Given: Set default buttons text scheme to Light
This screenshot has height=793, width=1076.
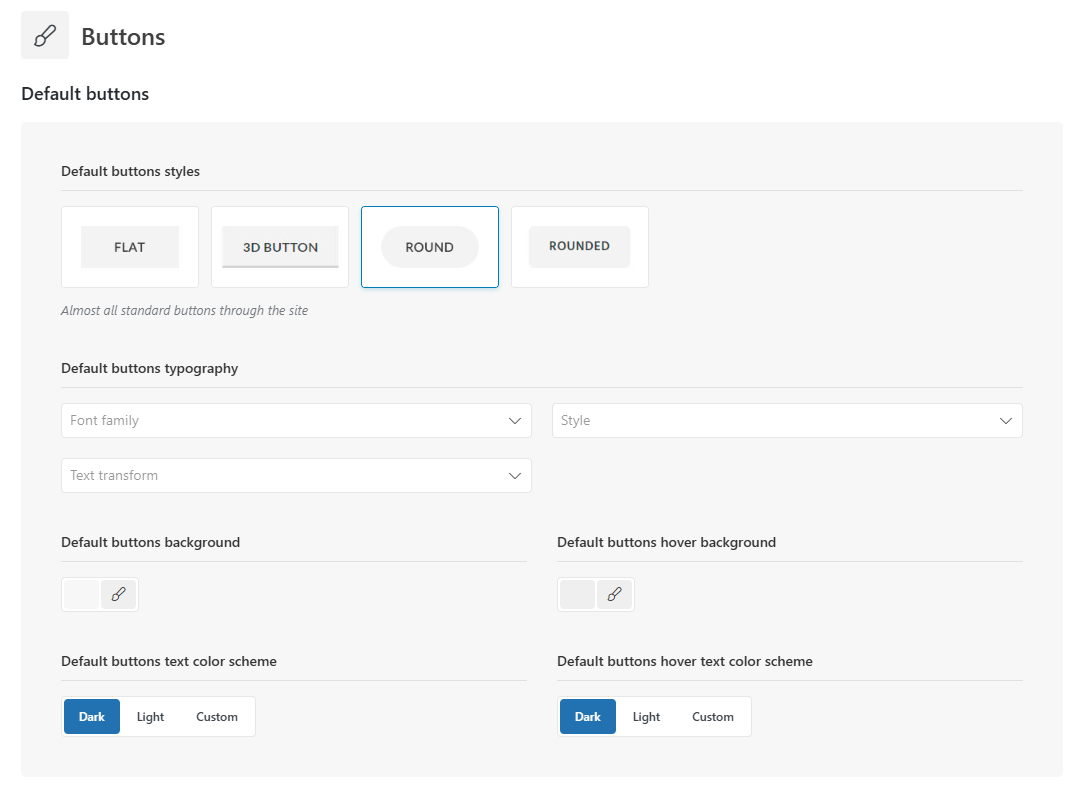Looking at the screenshot, I should click(x=150, y=717).
